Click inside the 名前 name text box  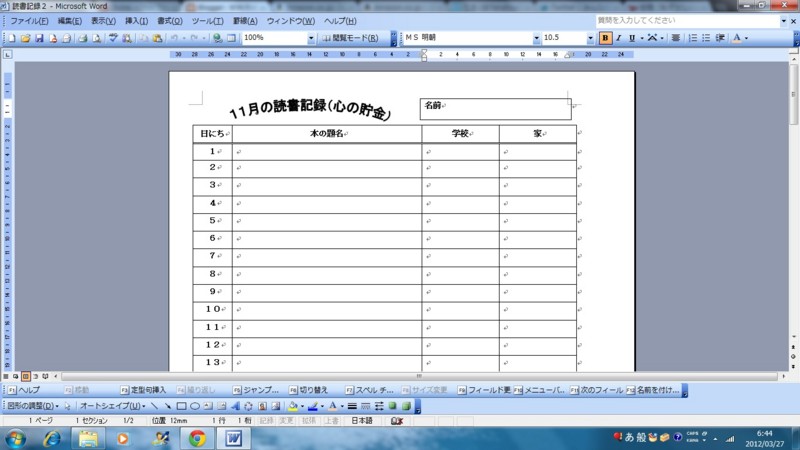pos(495,109)
